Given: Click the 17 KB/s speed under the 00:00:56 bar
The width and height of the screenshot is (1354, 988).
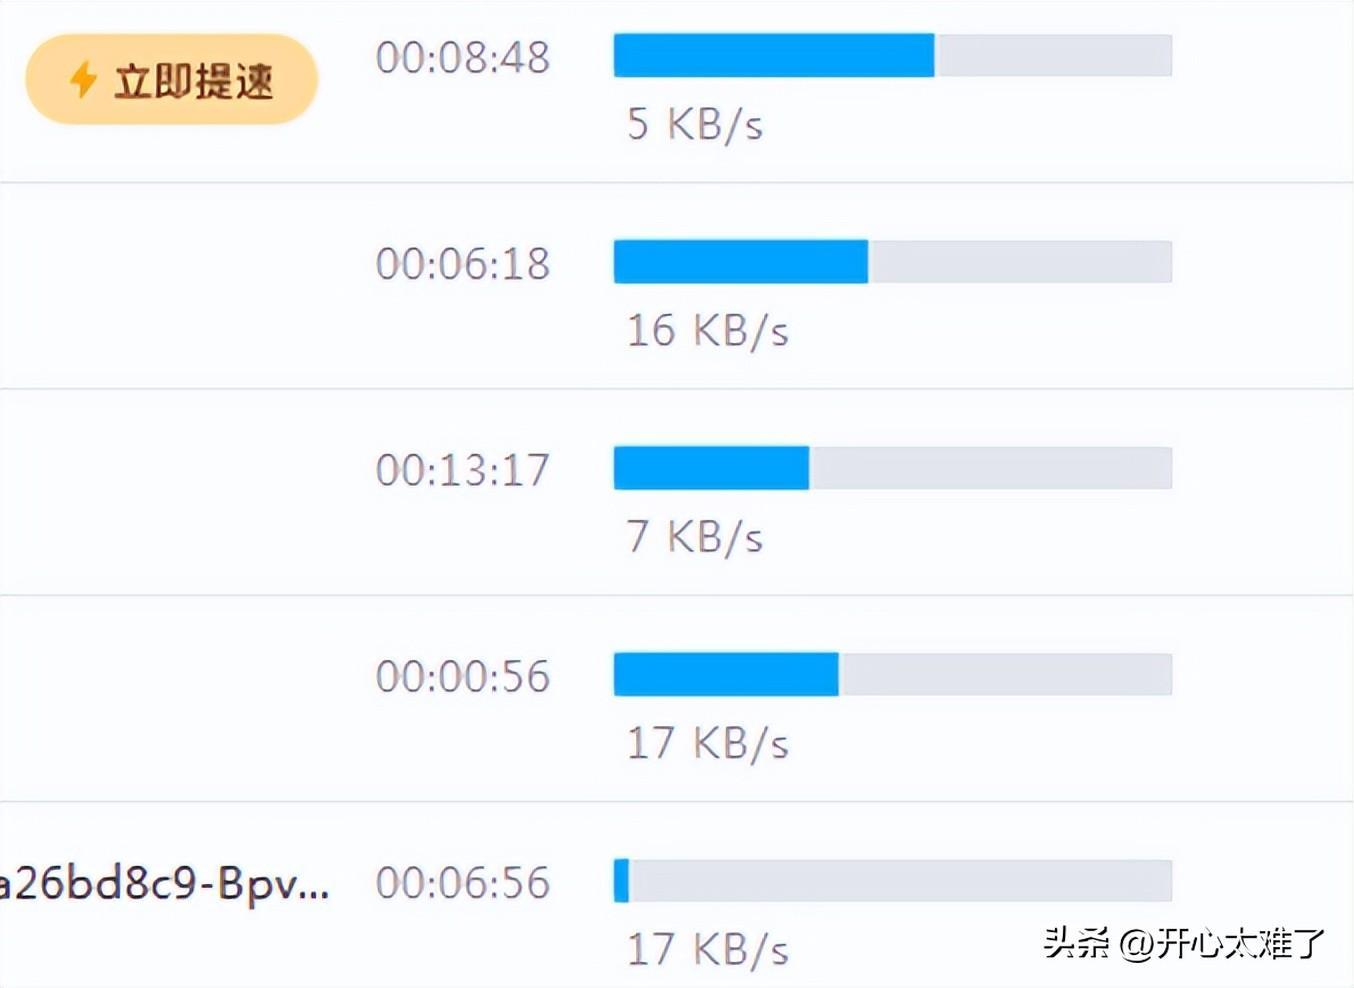Looking at the screenshot, I should 707,744.
